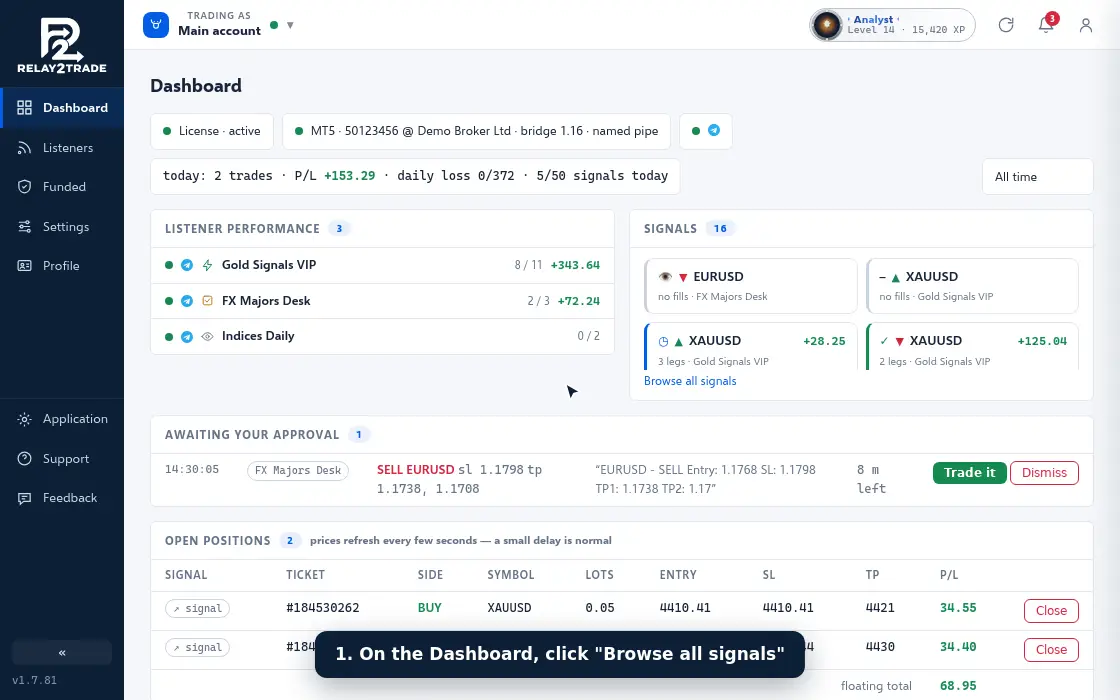
Task: Close the position with P/L 34.40
Action: [x=1051, y=649]
